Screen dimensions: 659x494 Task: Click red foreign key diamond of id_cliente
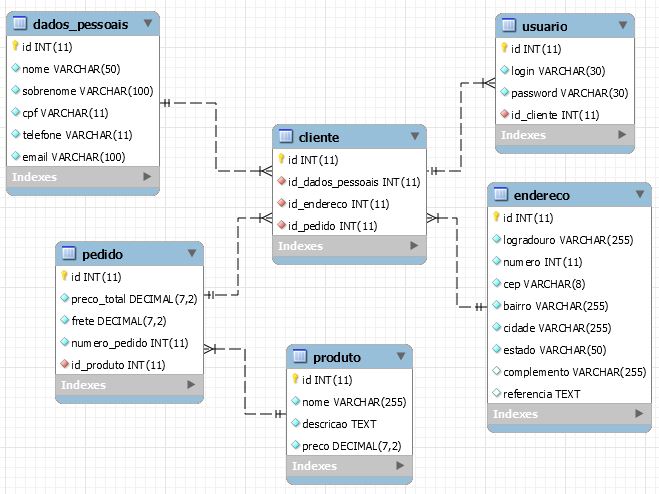point(504,114)
